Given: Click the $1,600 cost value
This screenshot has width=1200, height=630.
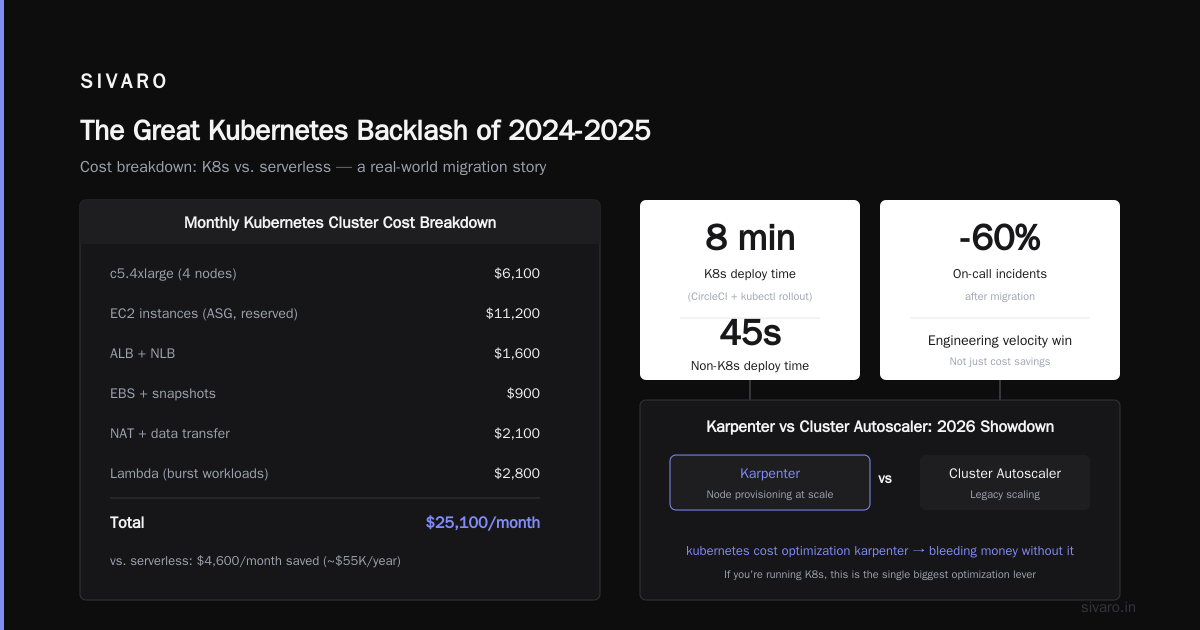Looking at the screenshot, I should click(517, 353).
